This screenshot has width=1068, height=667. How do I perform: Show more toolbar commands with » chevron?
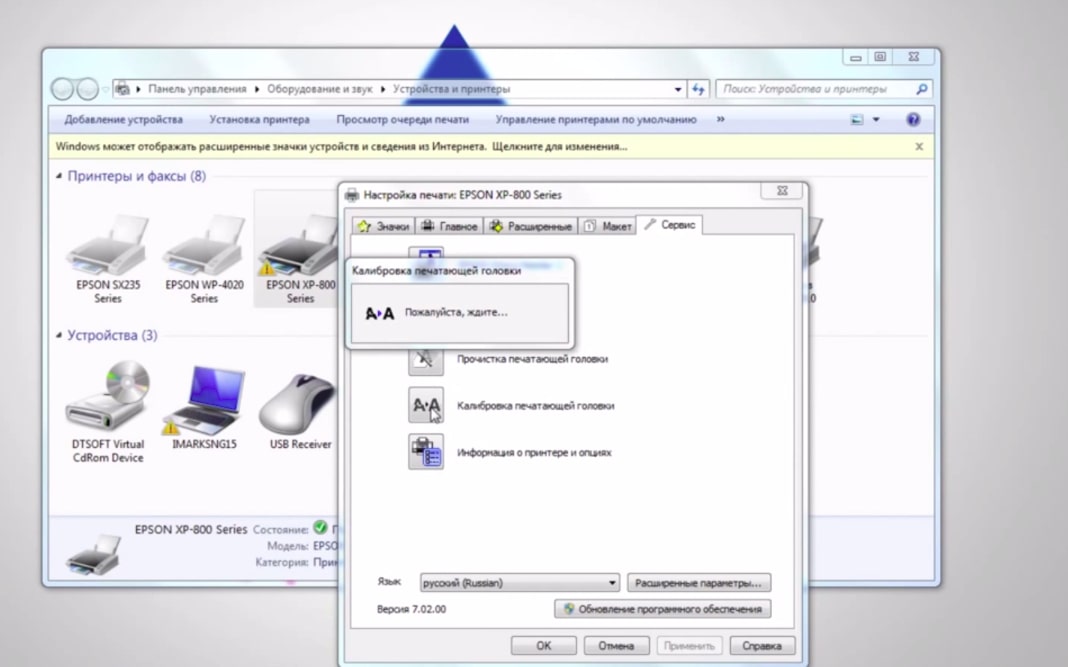[x=721, y=119]
